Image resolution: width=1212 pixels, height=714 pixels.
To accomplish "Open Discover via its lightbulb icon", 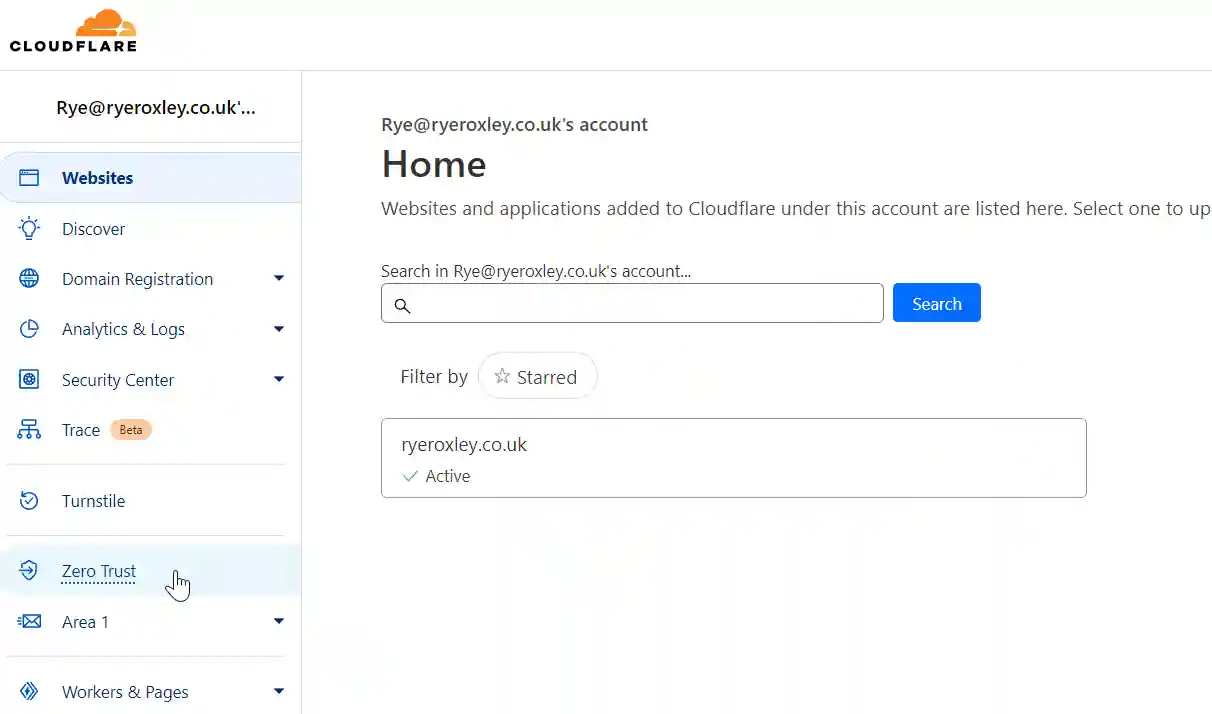I will tap(28, 228).
